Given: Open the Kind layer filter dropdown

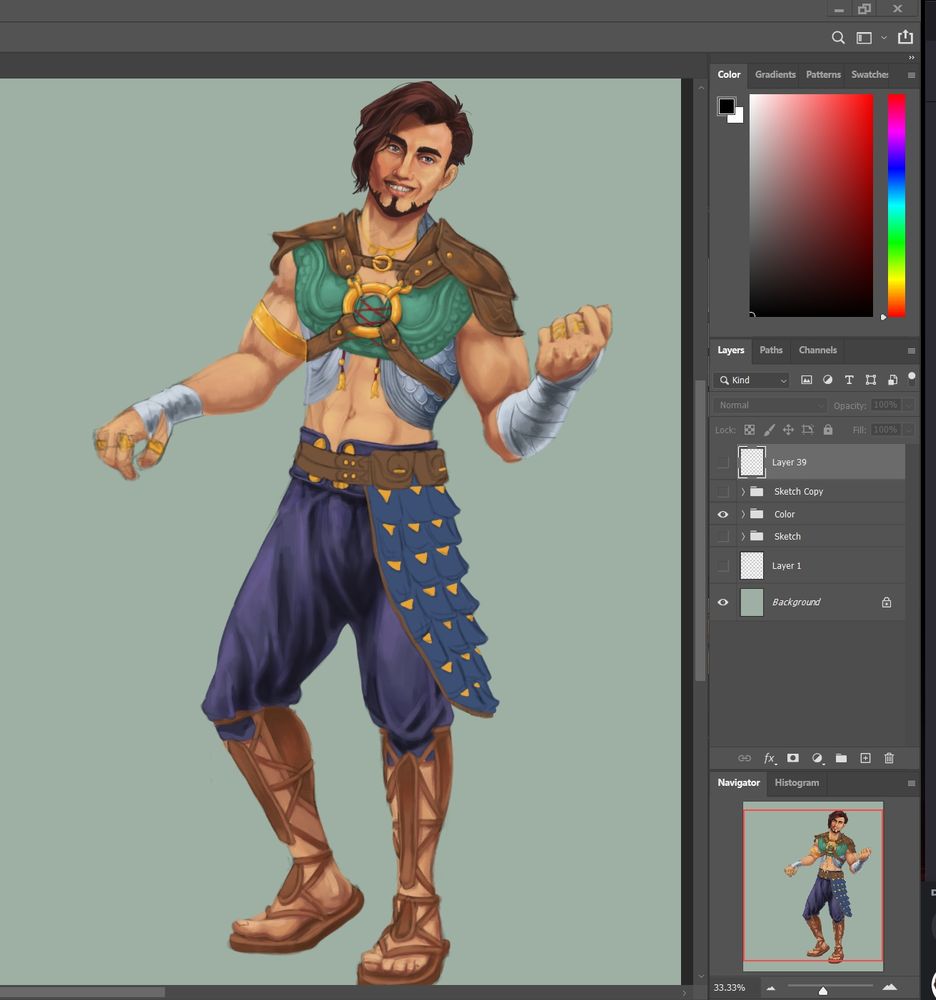Looking at the screenshot, I should [753, 380].
